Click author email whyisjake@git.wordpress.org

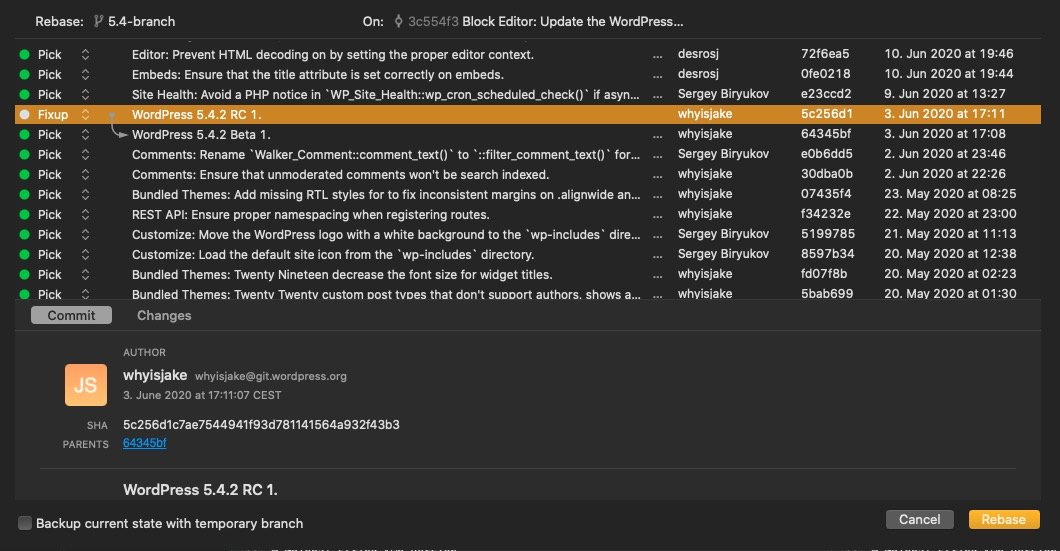[x=270, y=377]
